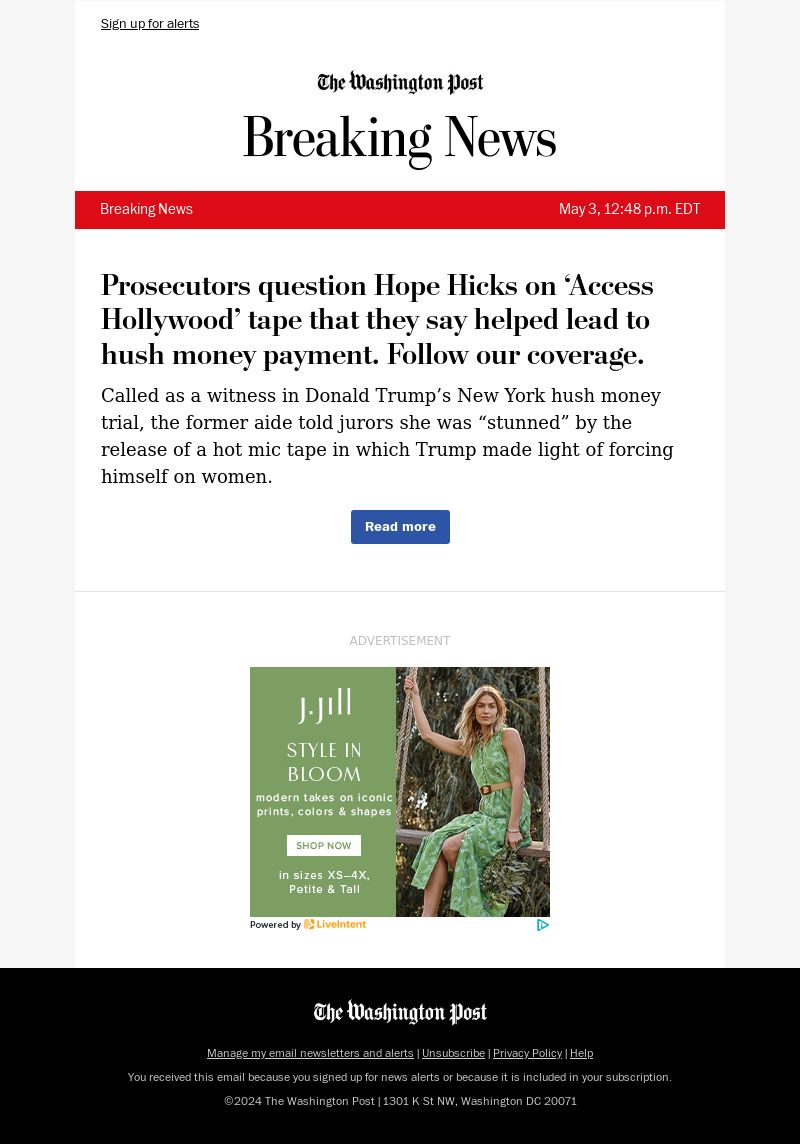Open the Washington Post logo in the header
Screen dimensions: 800x1146
click(400, 83)
